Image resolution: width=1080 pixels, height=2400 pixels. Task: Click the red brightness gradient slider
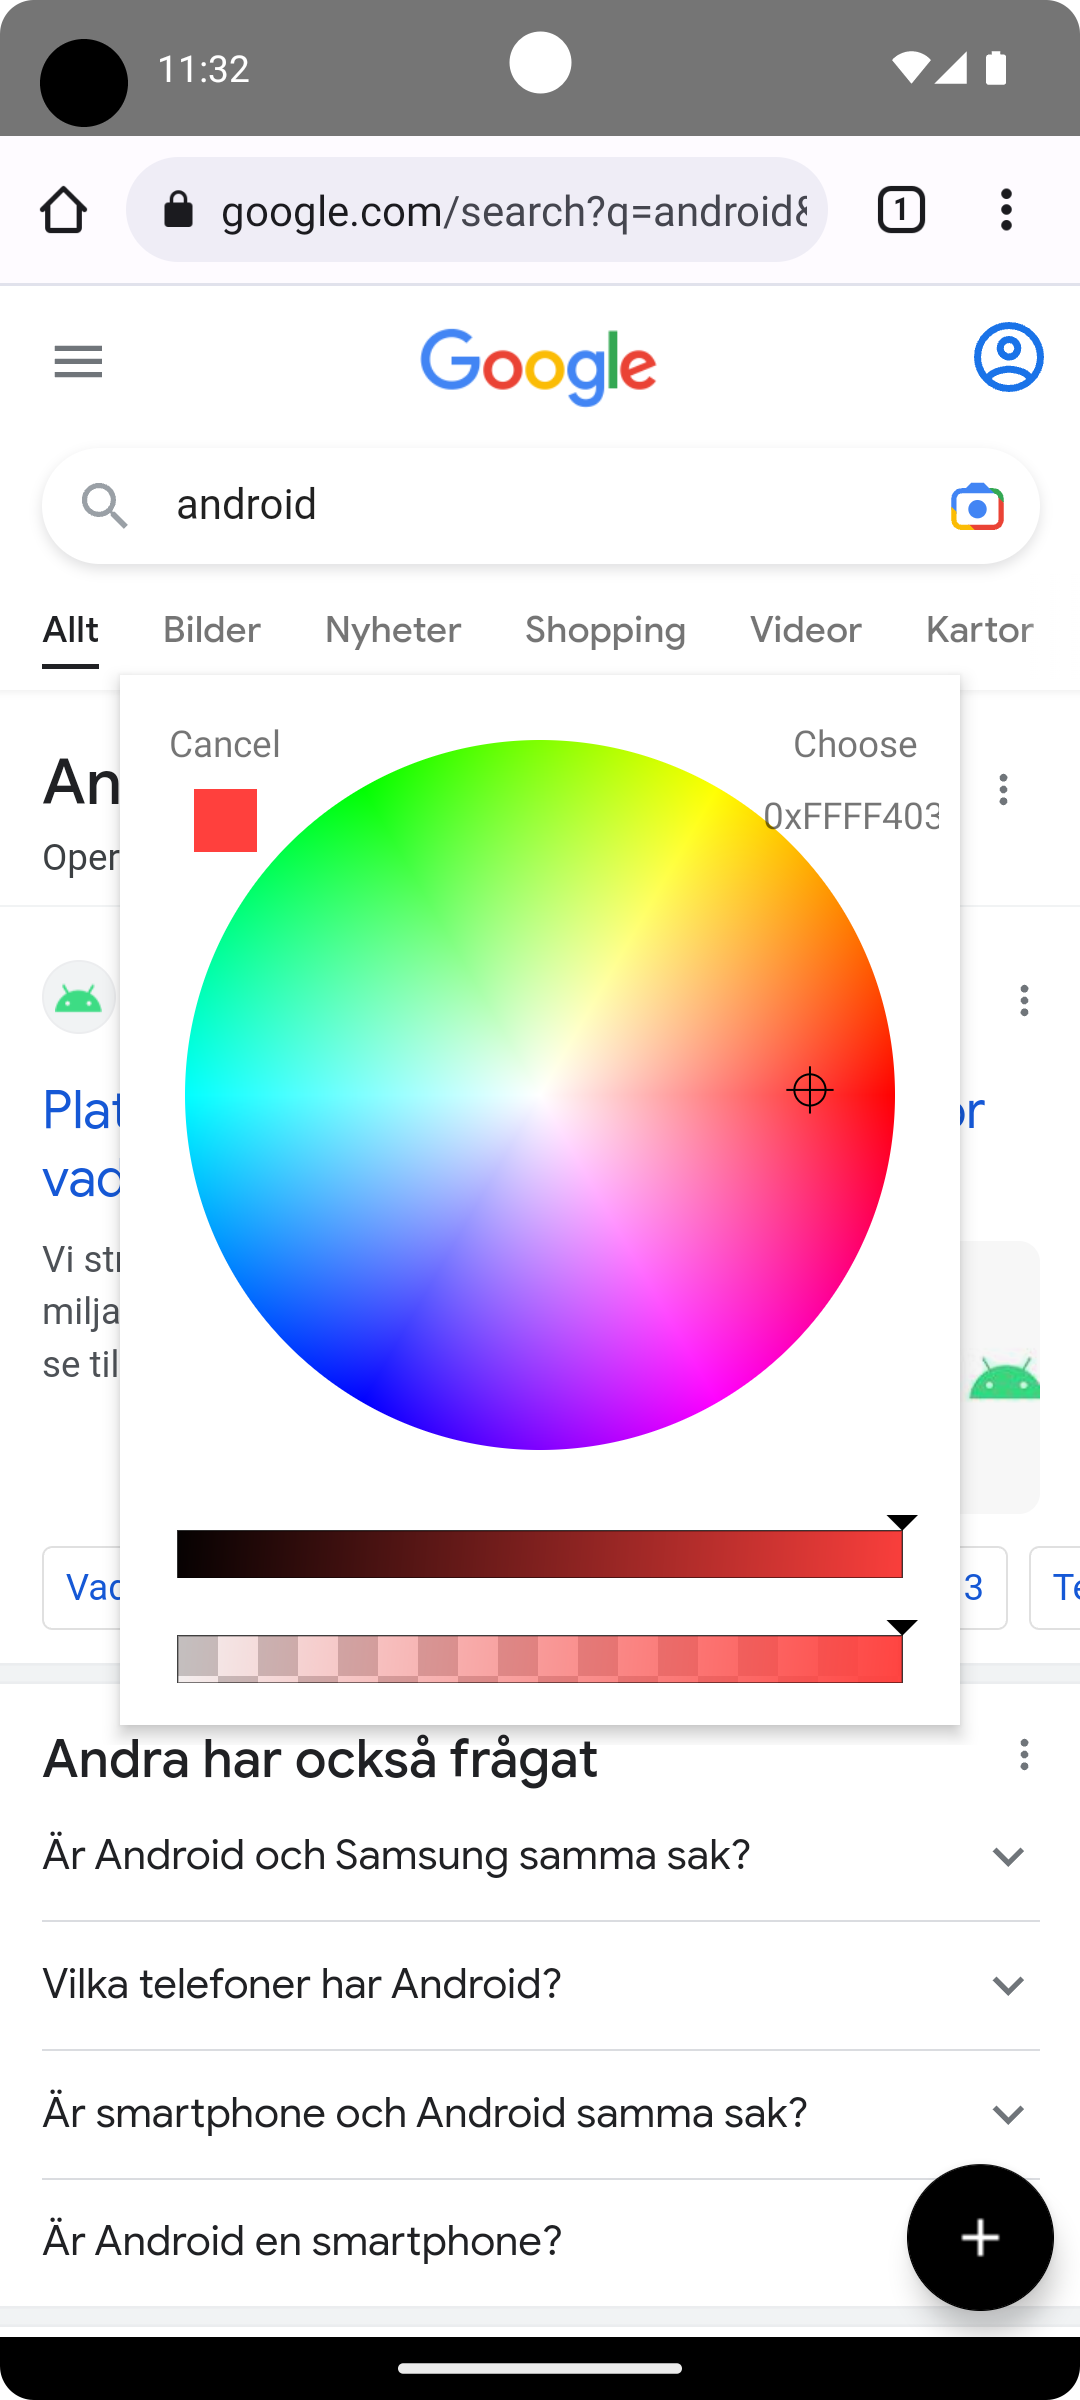point(540,1554)
